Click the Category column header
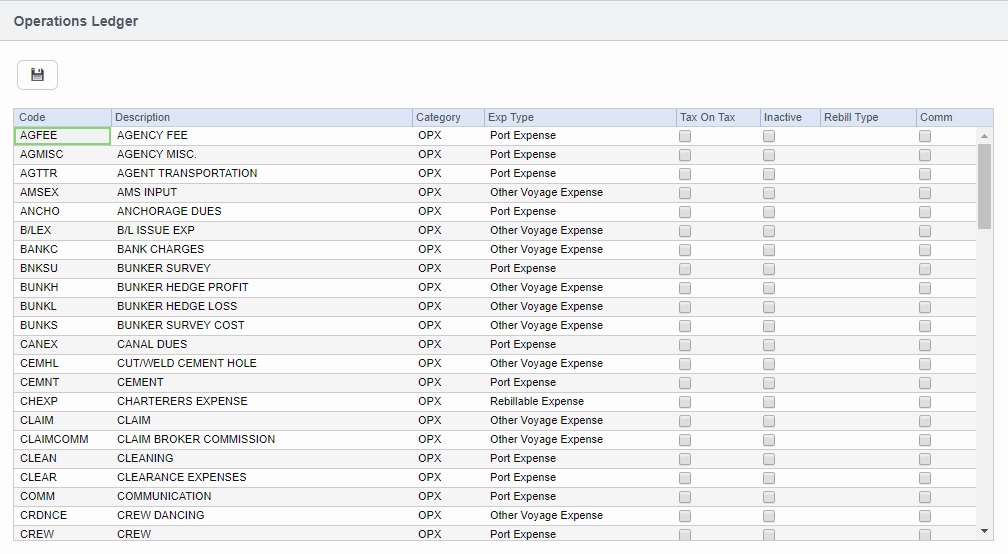The image size is (1008, 554). coord(447,117)
